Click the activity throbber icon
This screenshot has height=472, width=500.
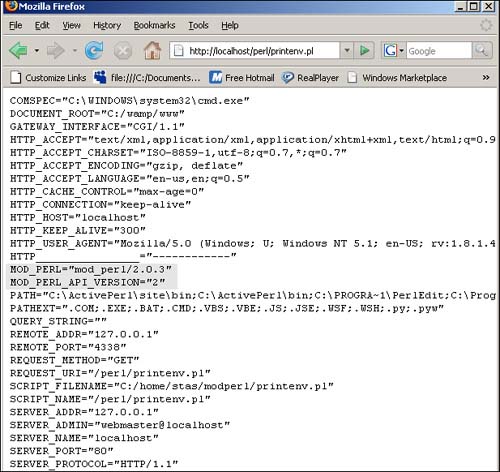(486, 25)
